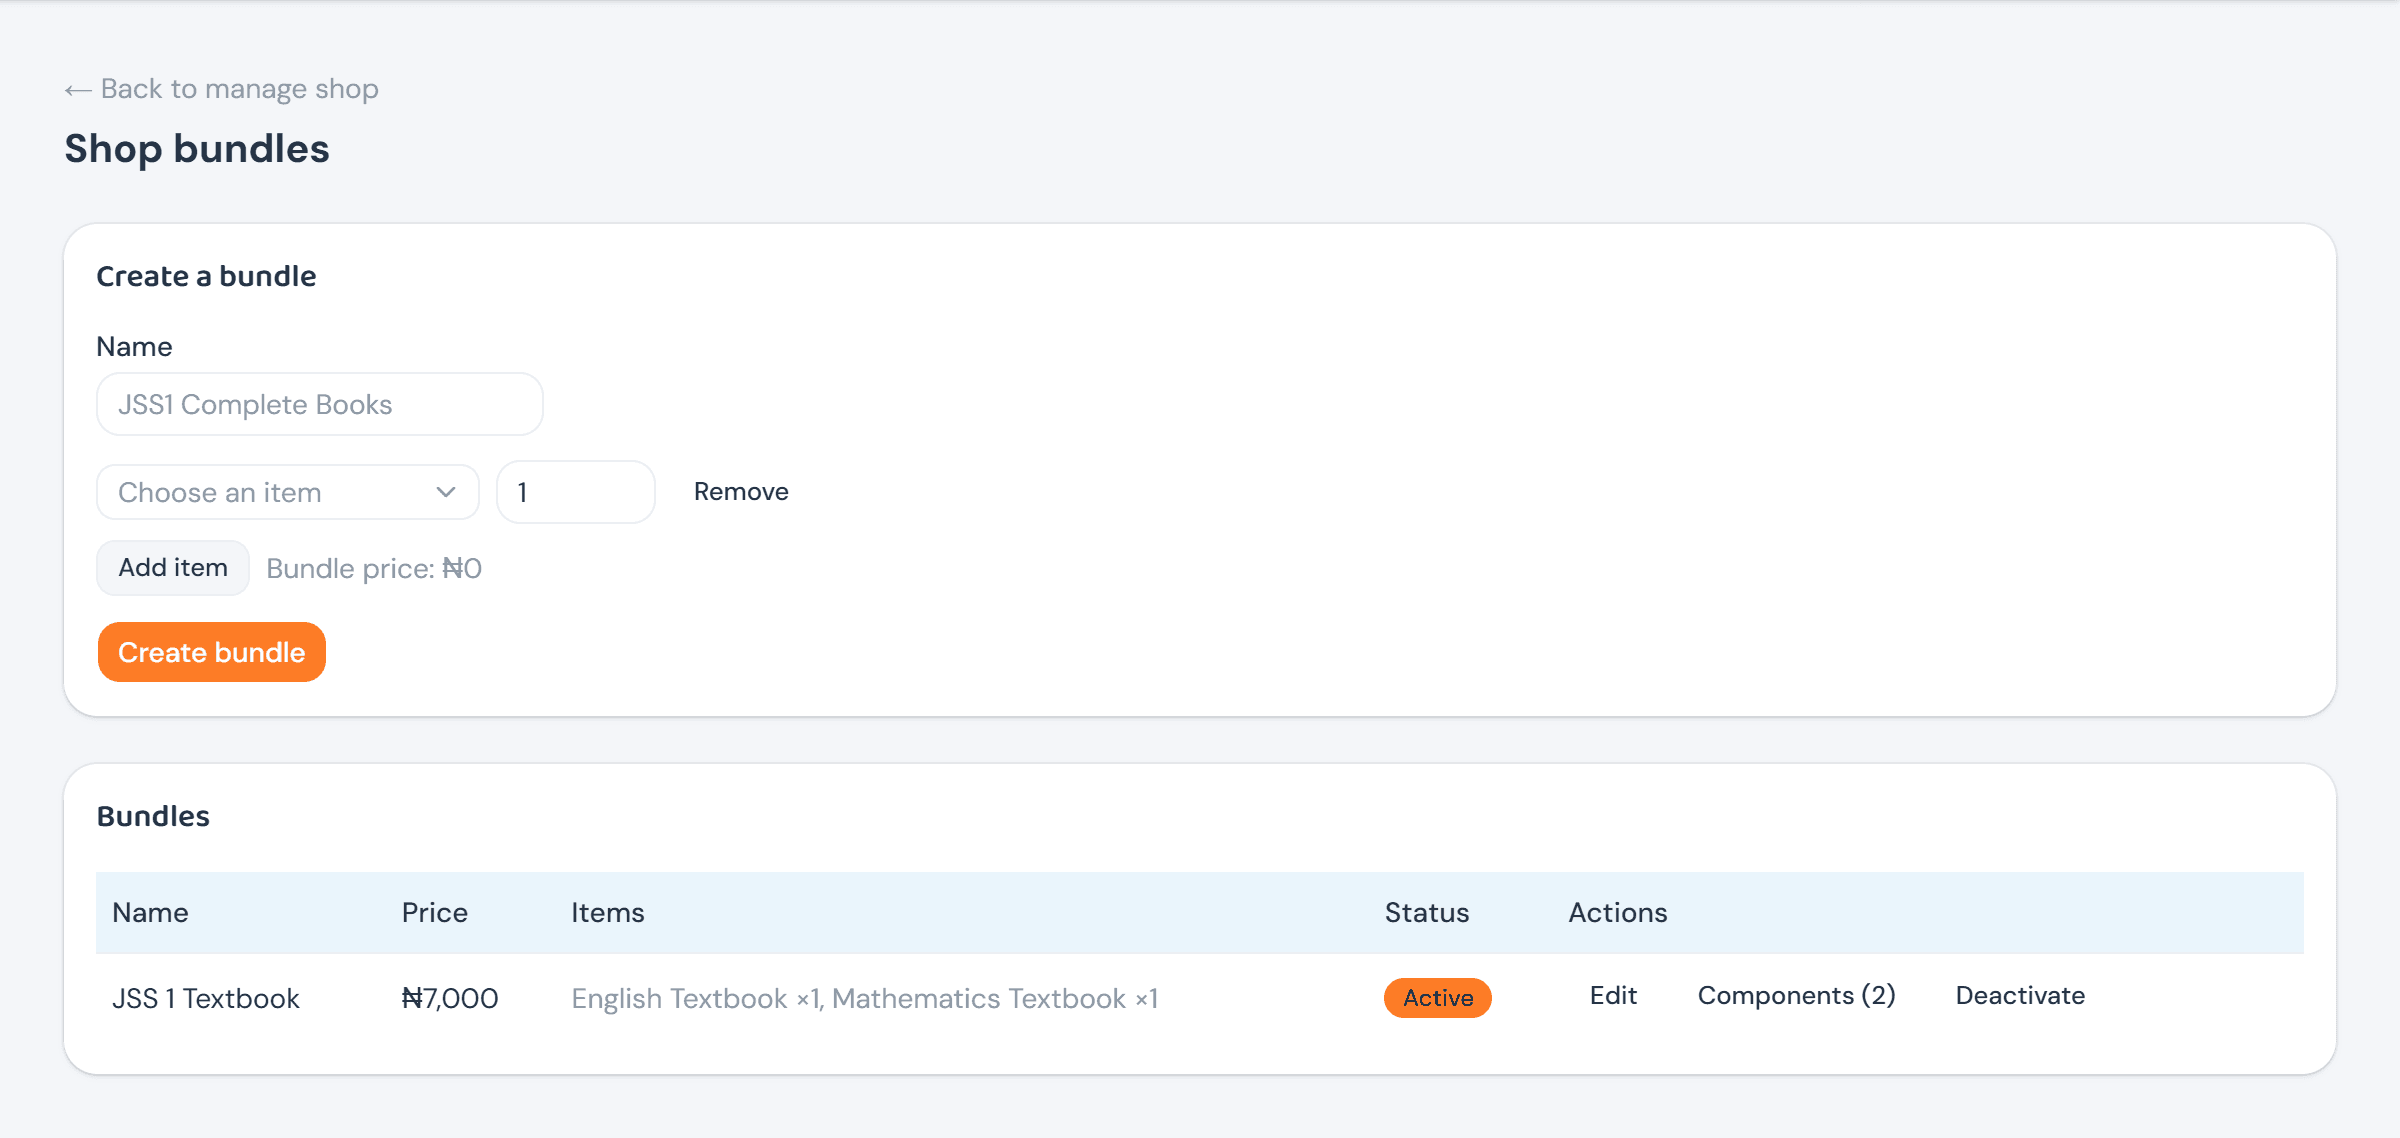Click the Add item button
The height and width of the screenshot is (1138, 2400).
point(173,568)
